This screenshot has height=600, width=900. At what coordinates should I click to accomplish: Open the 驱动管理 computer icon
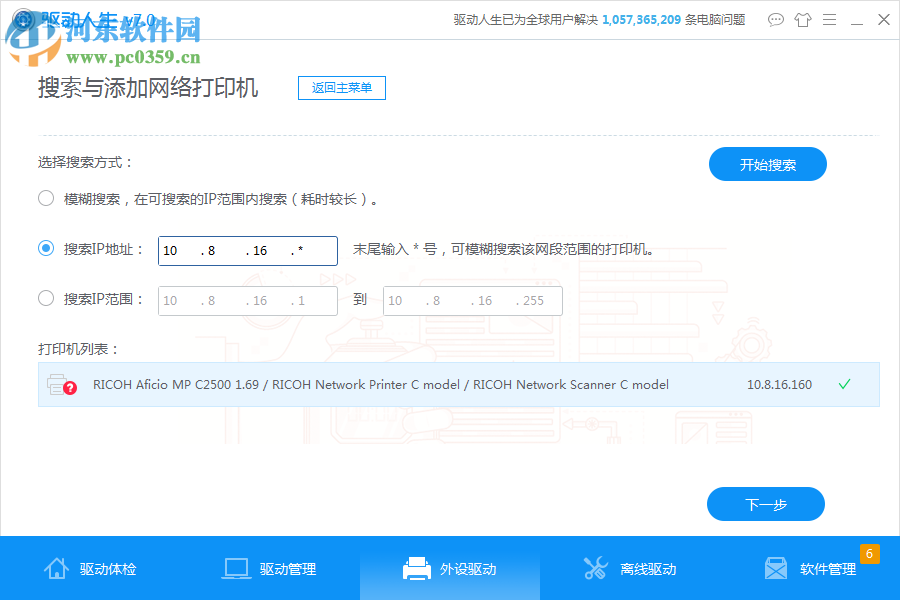tap(236, 567)
